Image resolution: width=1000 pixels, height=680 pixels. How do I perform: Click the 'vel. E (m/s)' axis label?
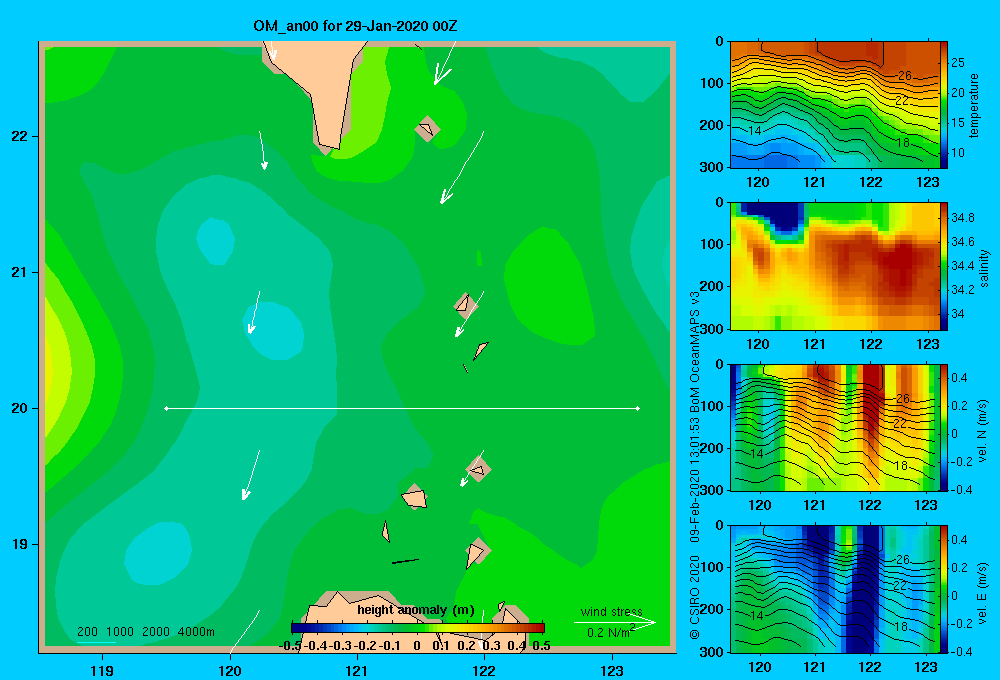[982, 593]
